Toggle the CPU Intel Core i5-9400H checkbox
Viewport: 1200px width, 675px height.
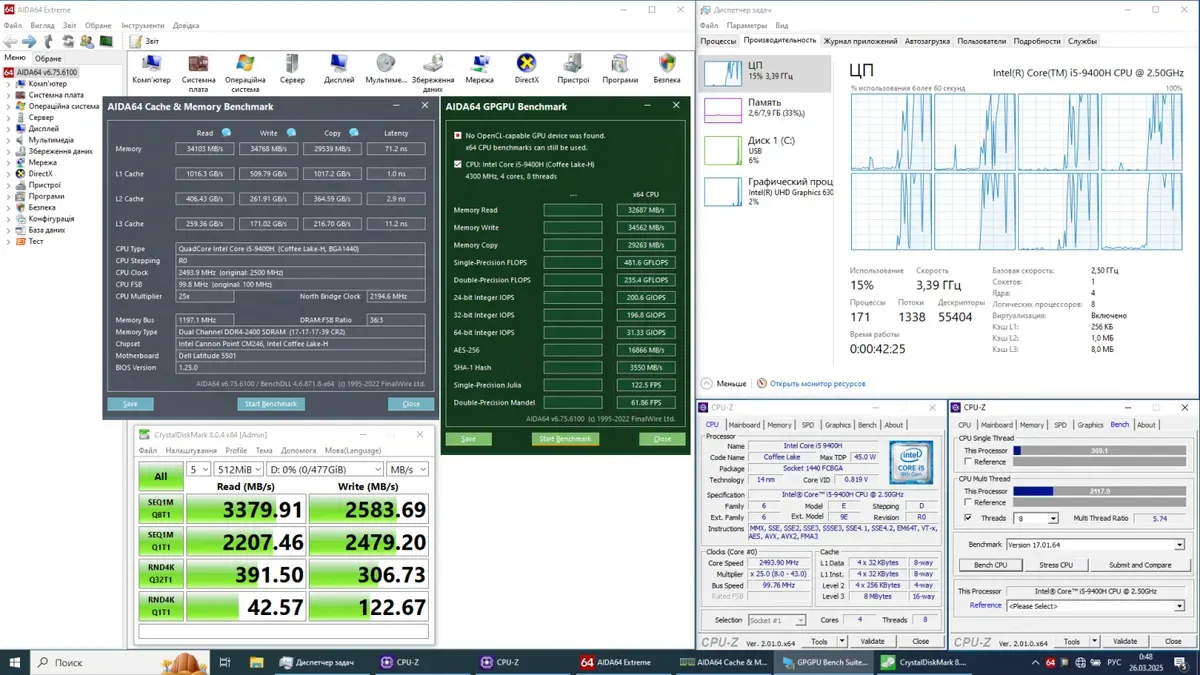click(x=458, y=163)
